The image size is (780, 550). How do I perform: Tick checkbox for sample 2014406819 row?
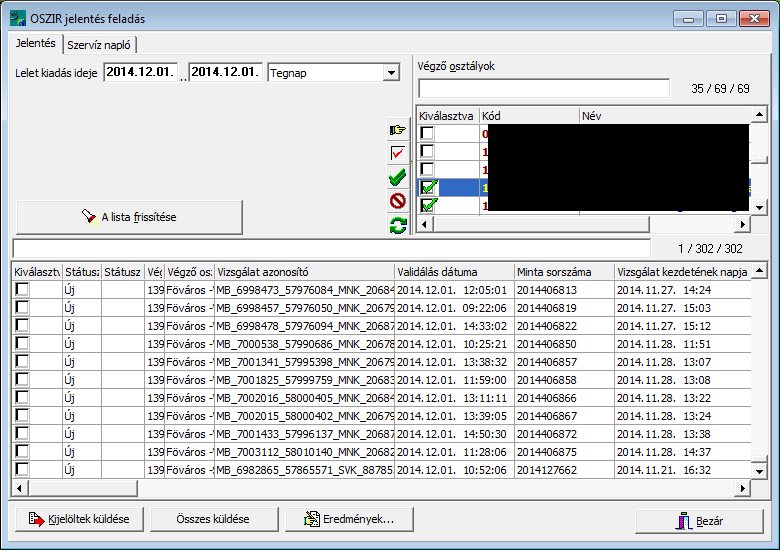click(22, 307)
